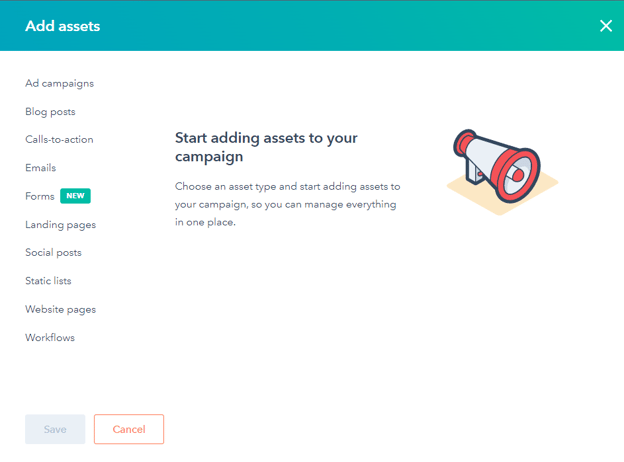The height and width of the screenshot is (462, 624).
Task: Click the Add assets dialog title
Action: (x=62, y=26)
